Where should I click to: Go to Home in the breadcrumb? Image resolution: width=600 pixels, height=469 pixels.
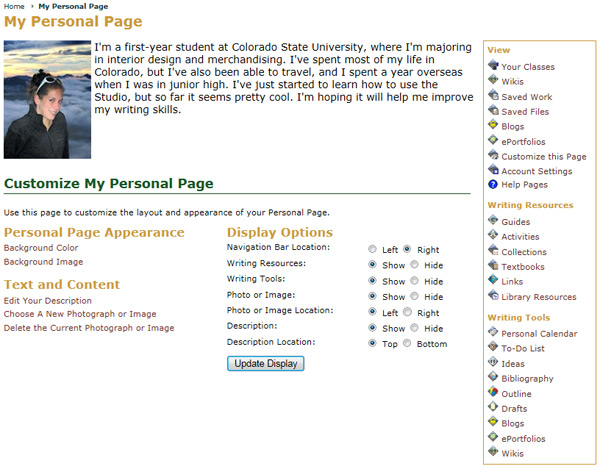14,7
